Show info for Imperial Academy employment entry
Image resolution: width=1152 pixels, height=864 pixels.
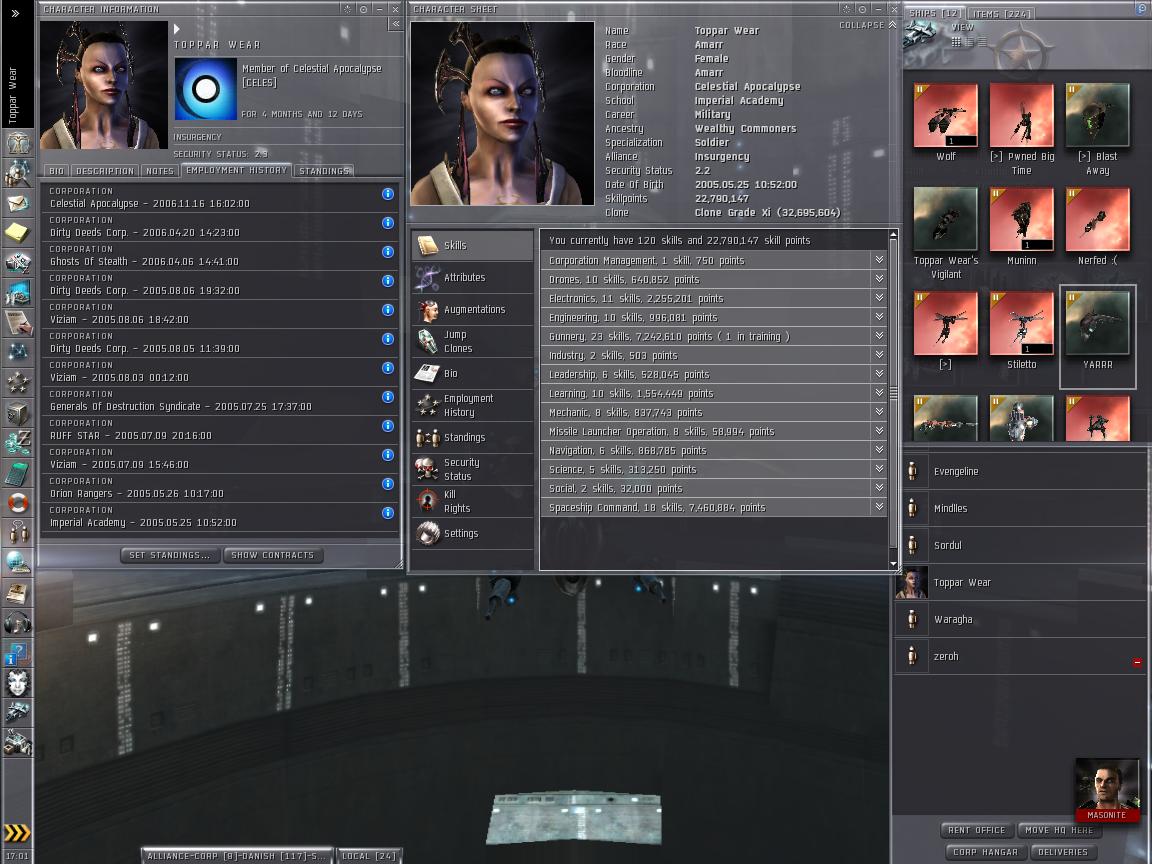(x=388, y=513)
